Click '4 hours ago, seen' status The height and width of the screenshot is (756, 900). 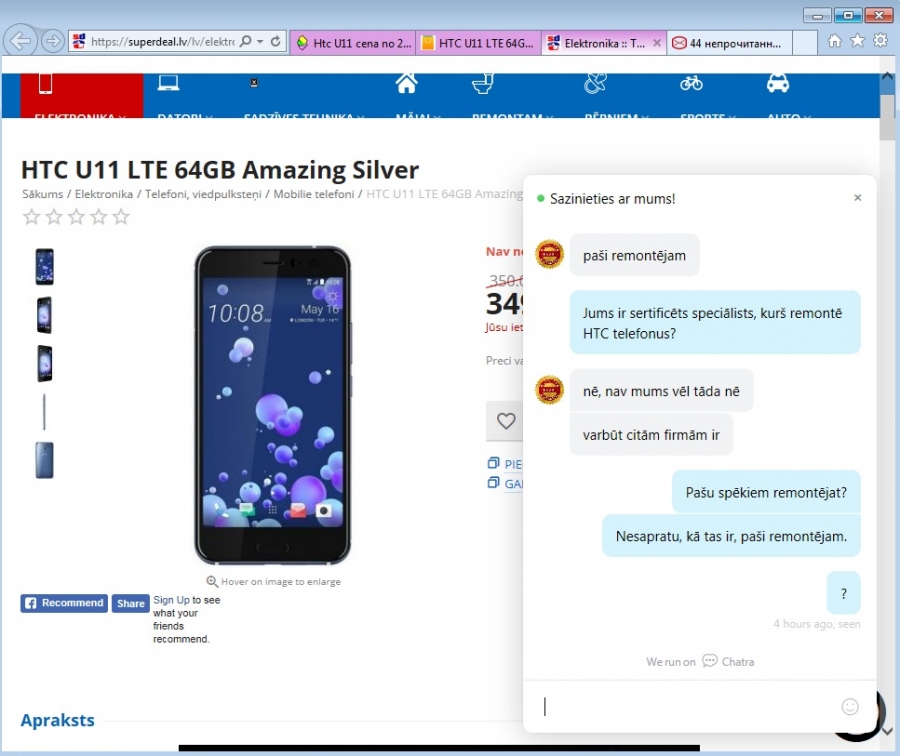(816, 624)
